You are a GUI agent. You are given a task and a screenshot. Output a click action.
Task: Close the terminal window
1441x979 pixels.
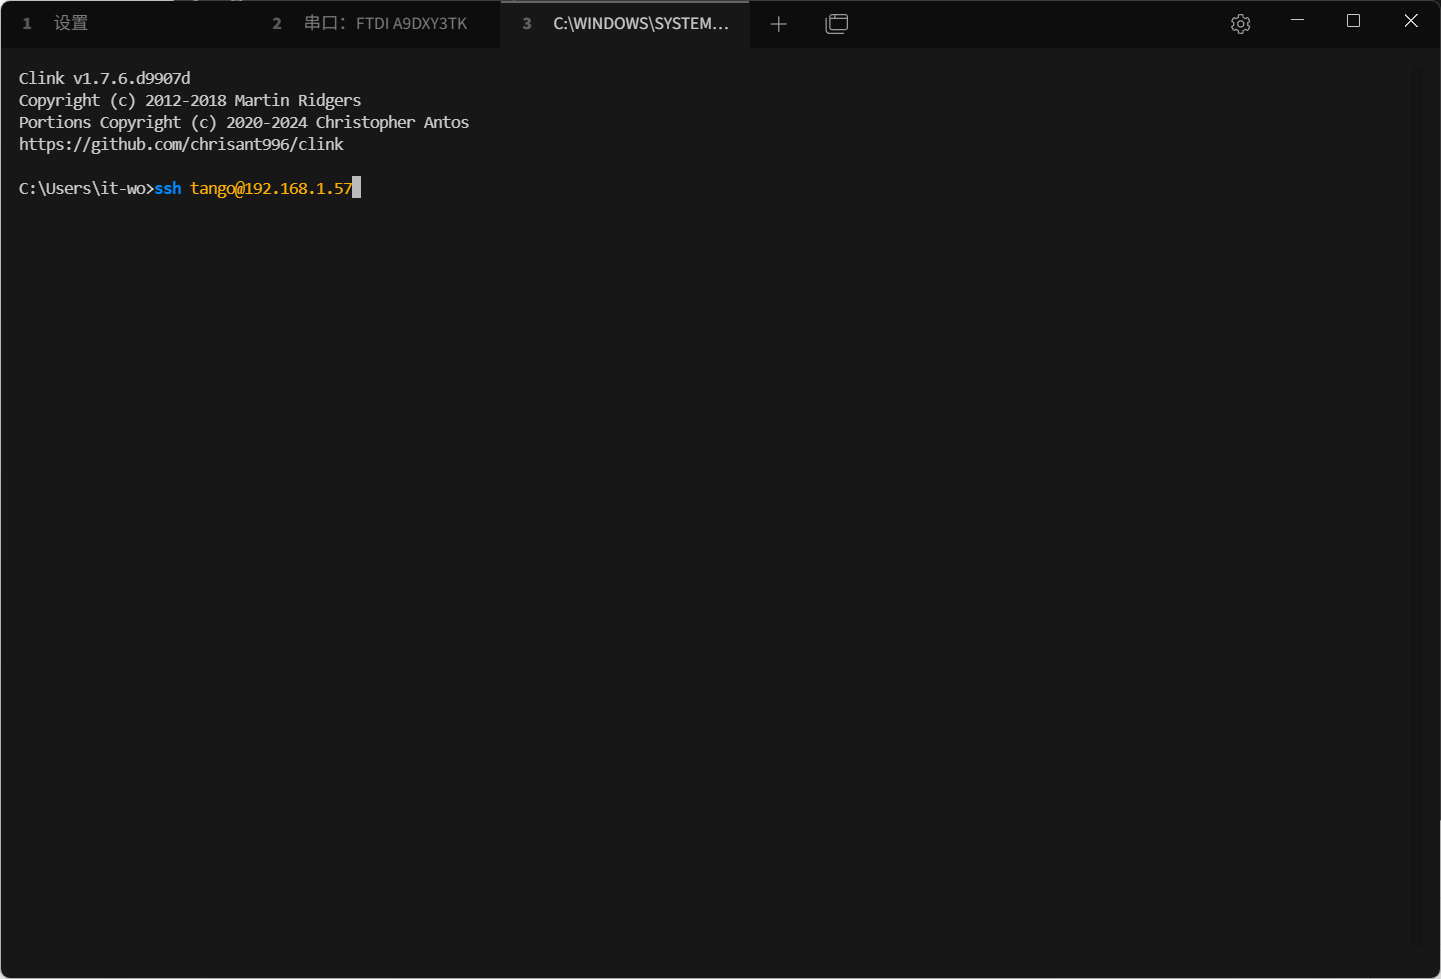pos(1411,21)
